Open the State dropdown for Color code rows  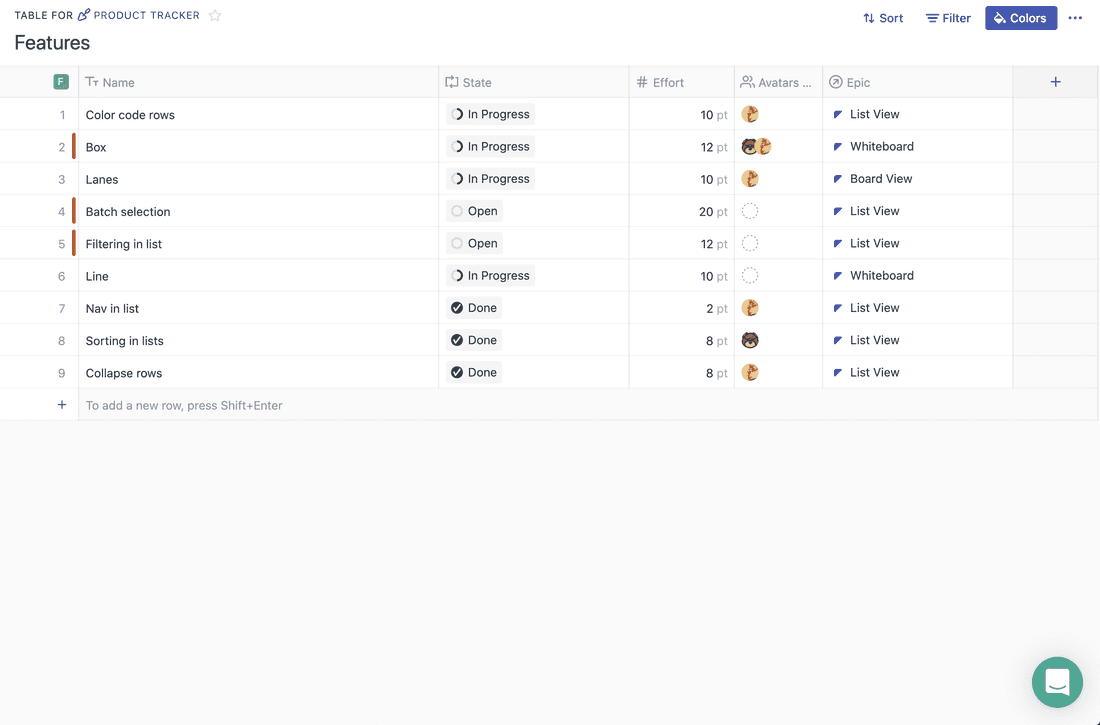(490, 115)
